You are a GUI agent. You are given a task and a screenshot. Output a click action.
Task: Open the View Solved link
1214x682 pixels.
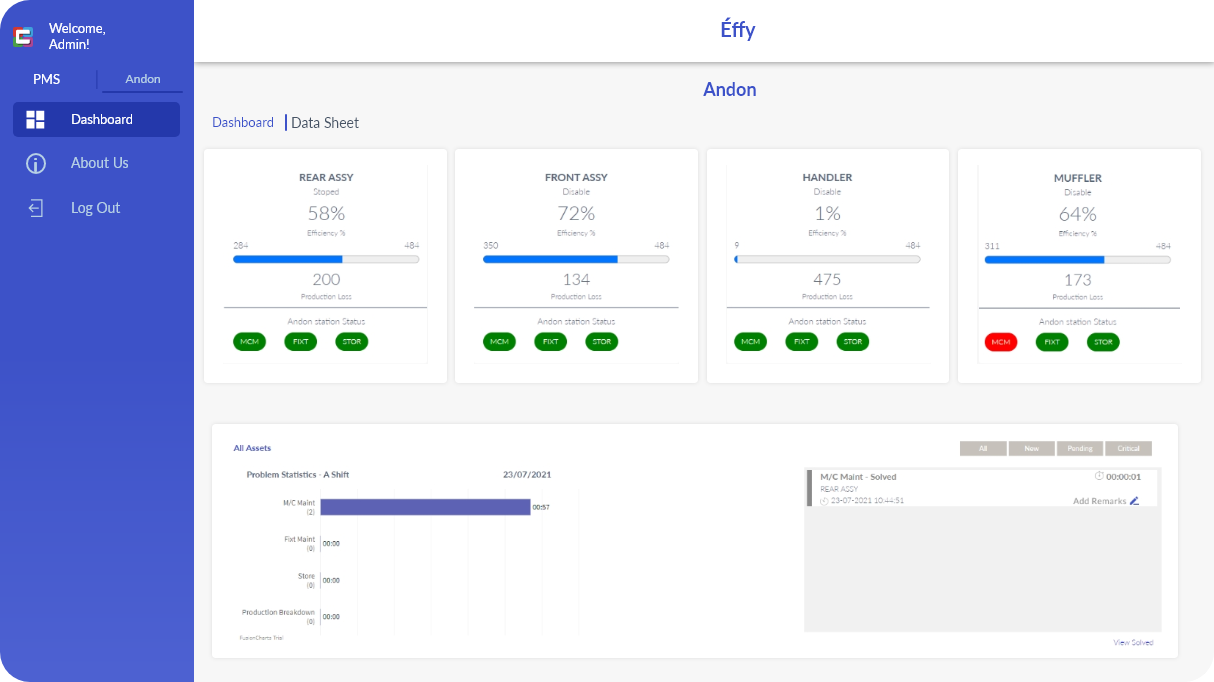tap(1132, 642)
